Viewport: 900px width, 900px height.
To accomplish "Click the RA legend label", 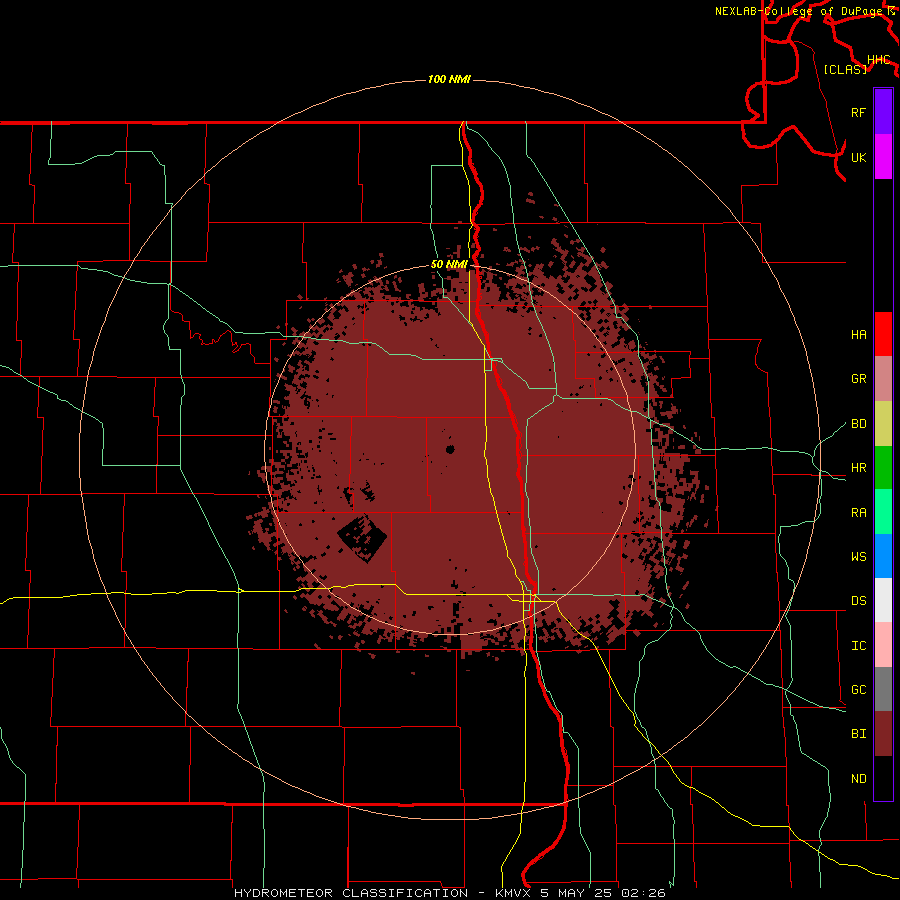I will tap(858, 513).
